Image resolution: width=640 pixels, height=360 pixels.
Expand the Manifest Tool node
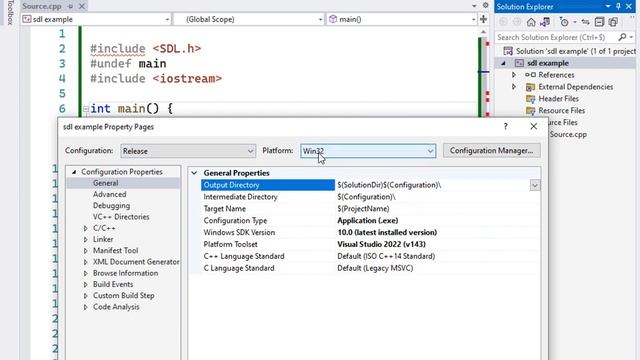[85, 251]
